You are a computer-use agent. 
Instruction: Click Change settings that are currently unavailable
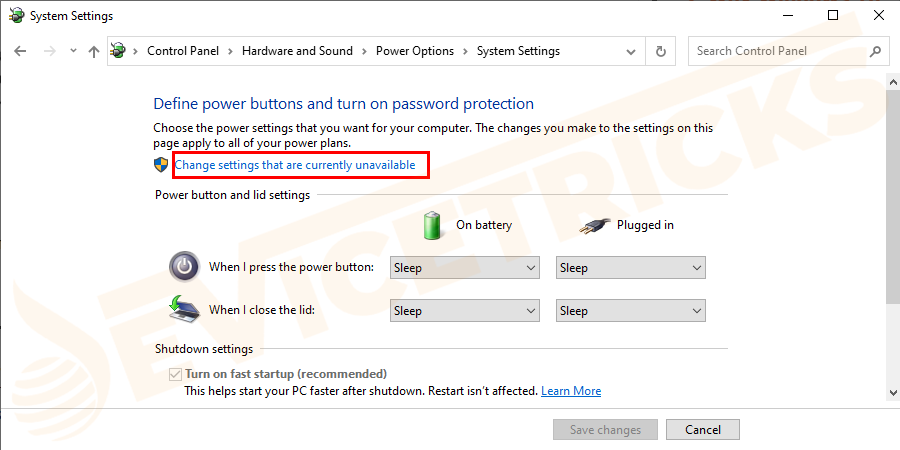point(295,164)
